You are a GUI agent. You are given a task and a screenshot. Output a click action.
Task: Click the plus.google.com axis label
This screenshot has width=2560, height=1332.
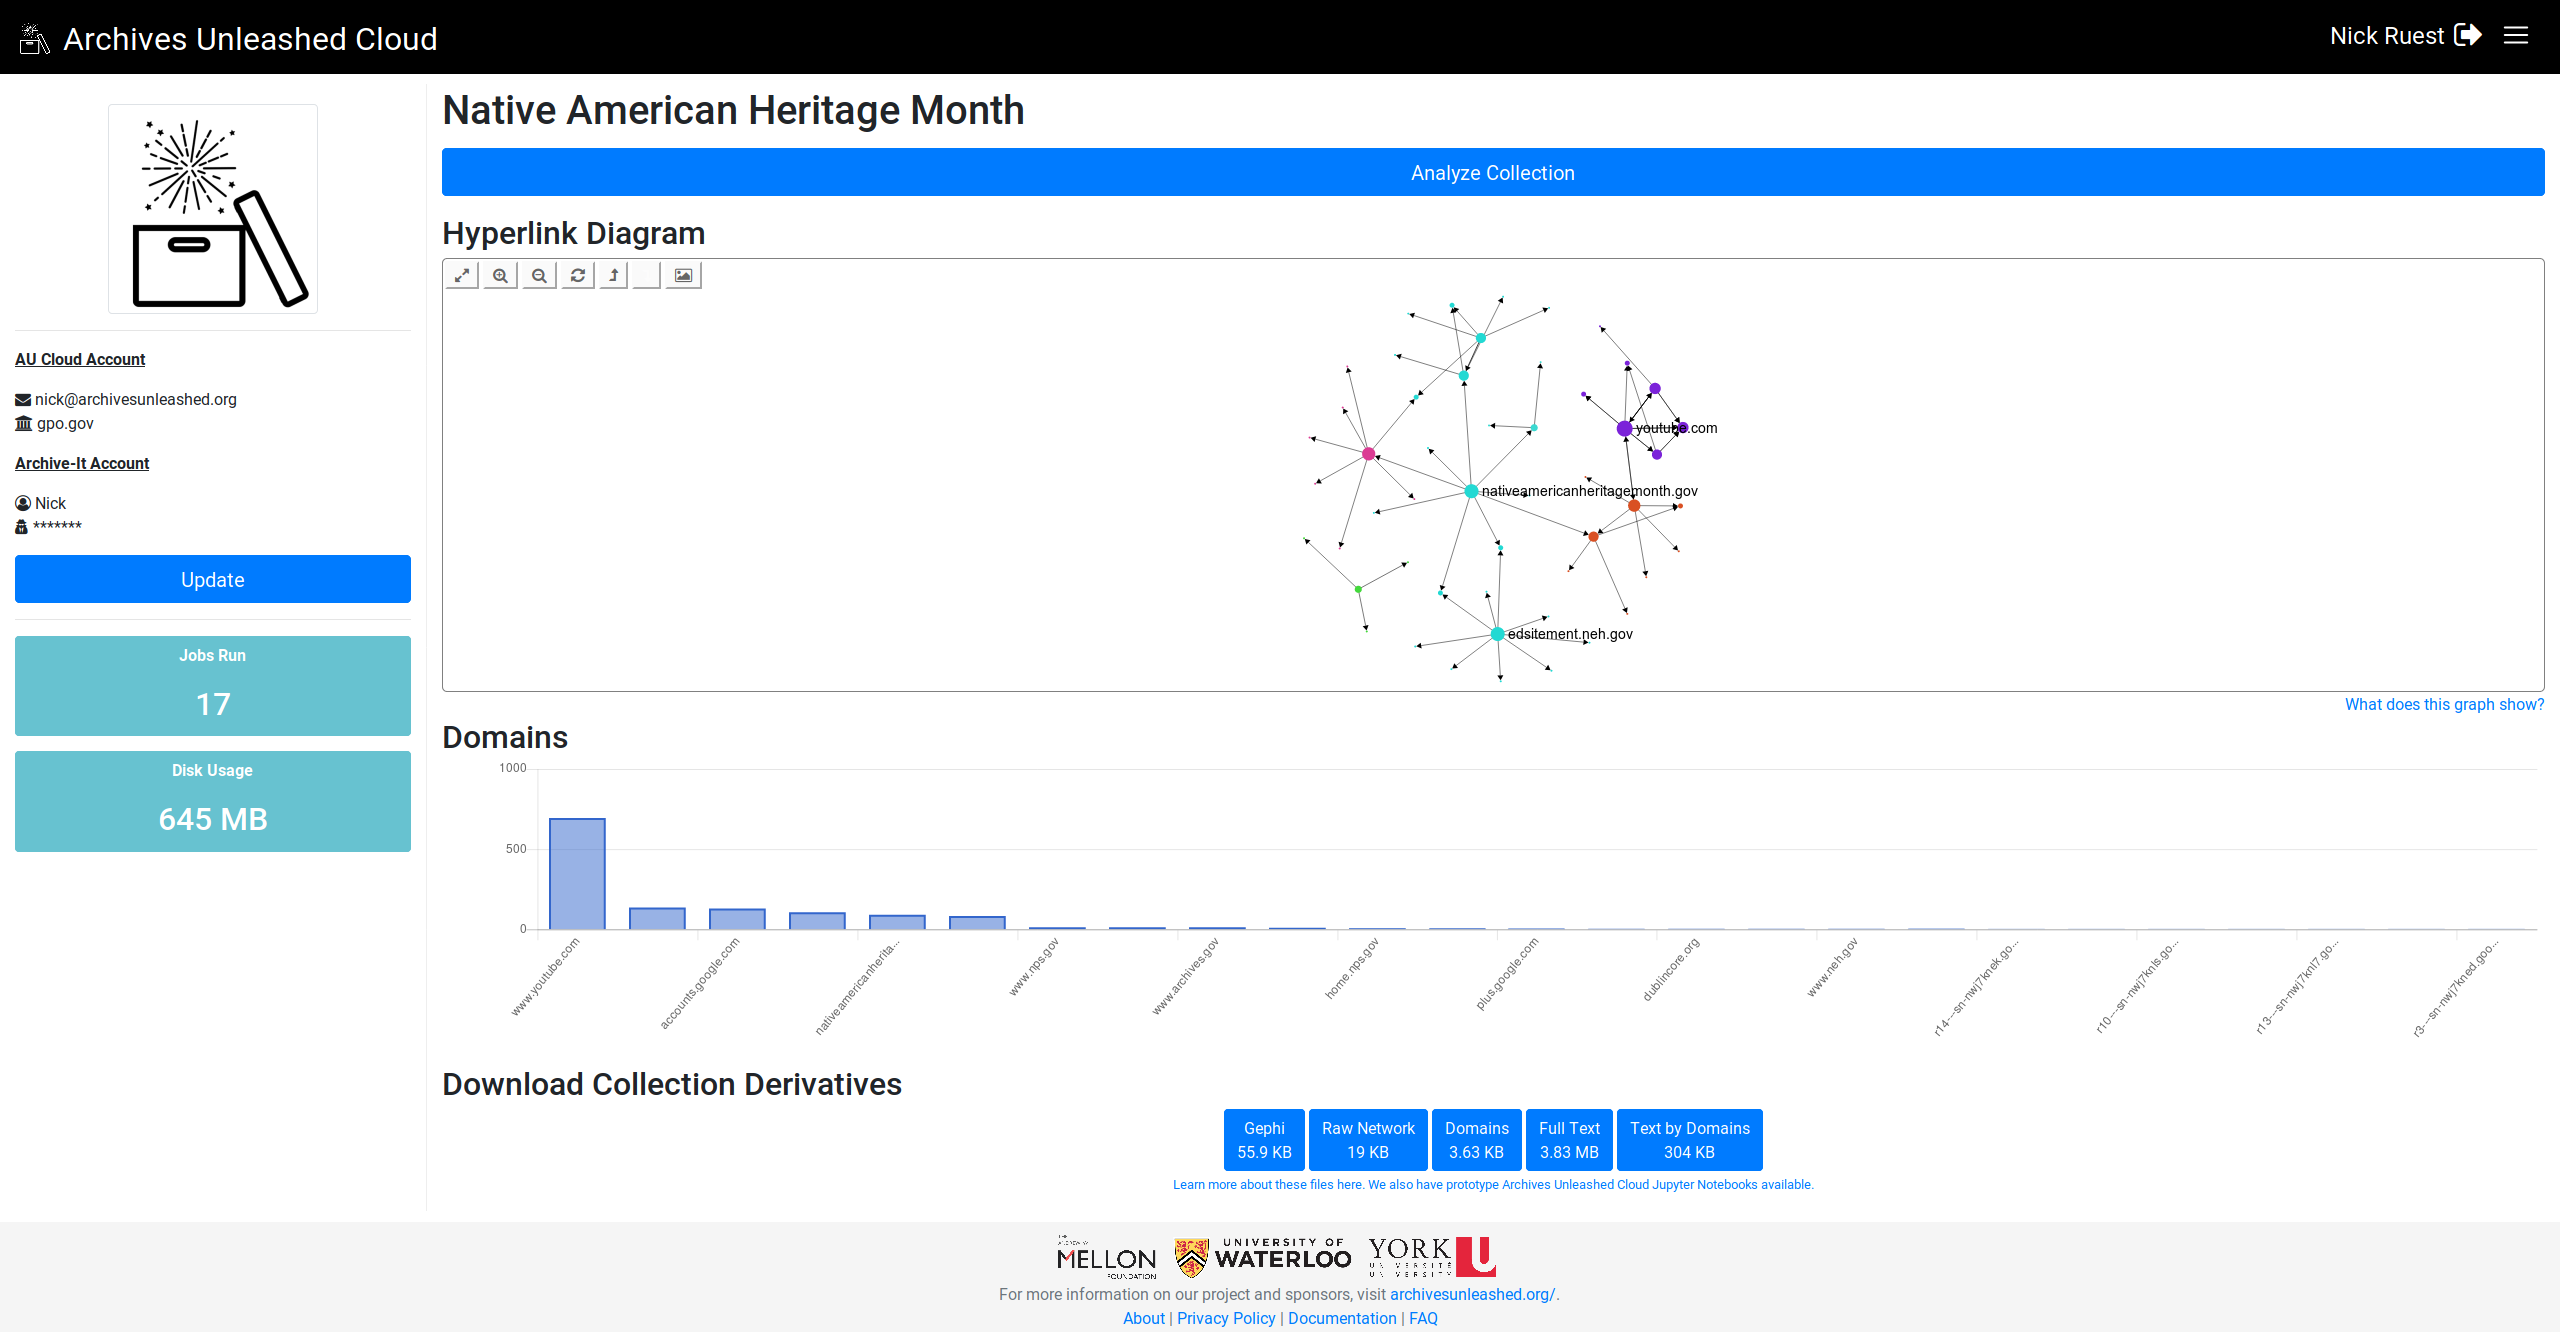[x=1507, y=973]
